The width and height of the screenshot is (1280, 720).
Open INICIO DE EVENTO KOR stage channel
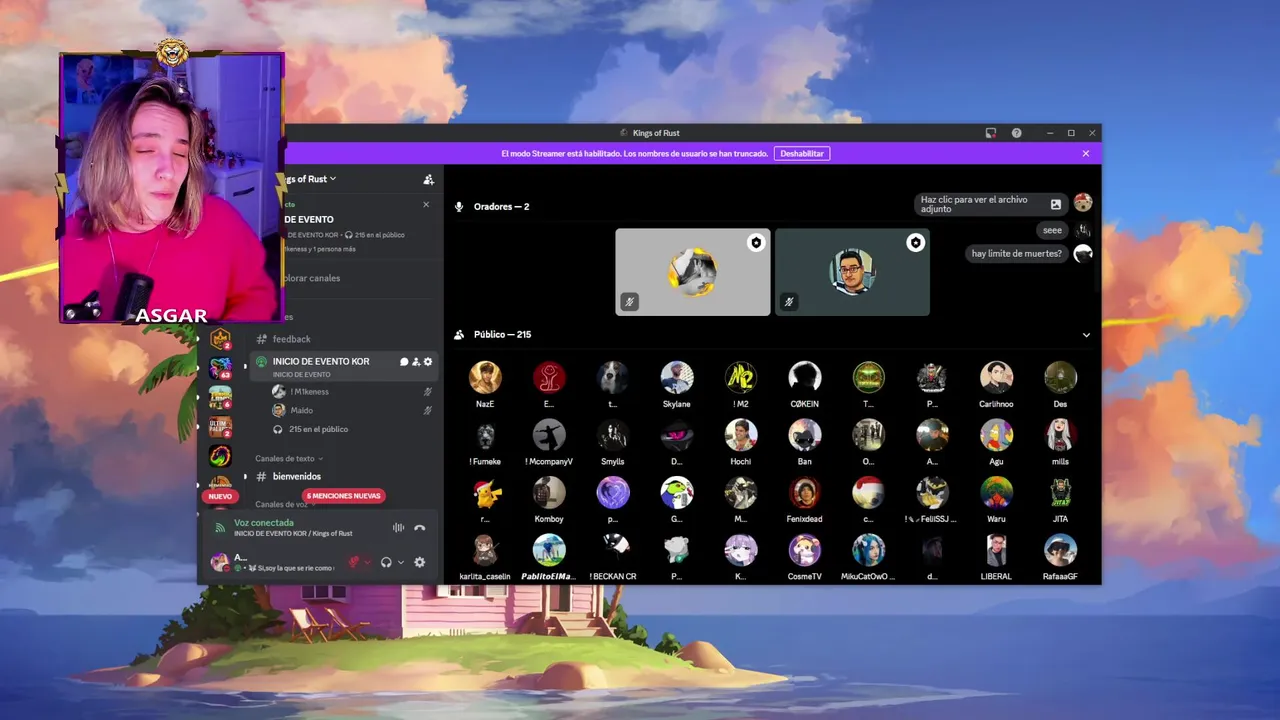(x=343, y=366)
